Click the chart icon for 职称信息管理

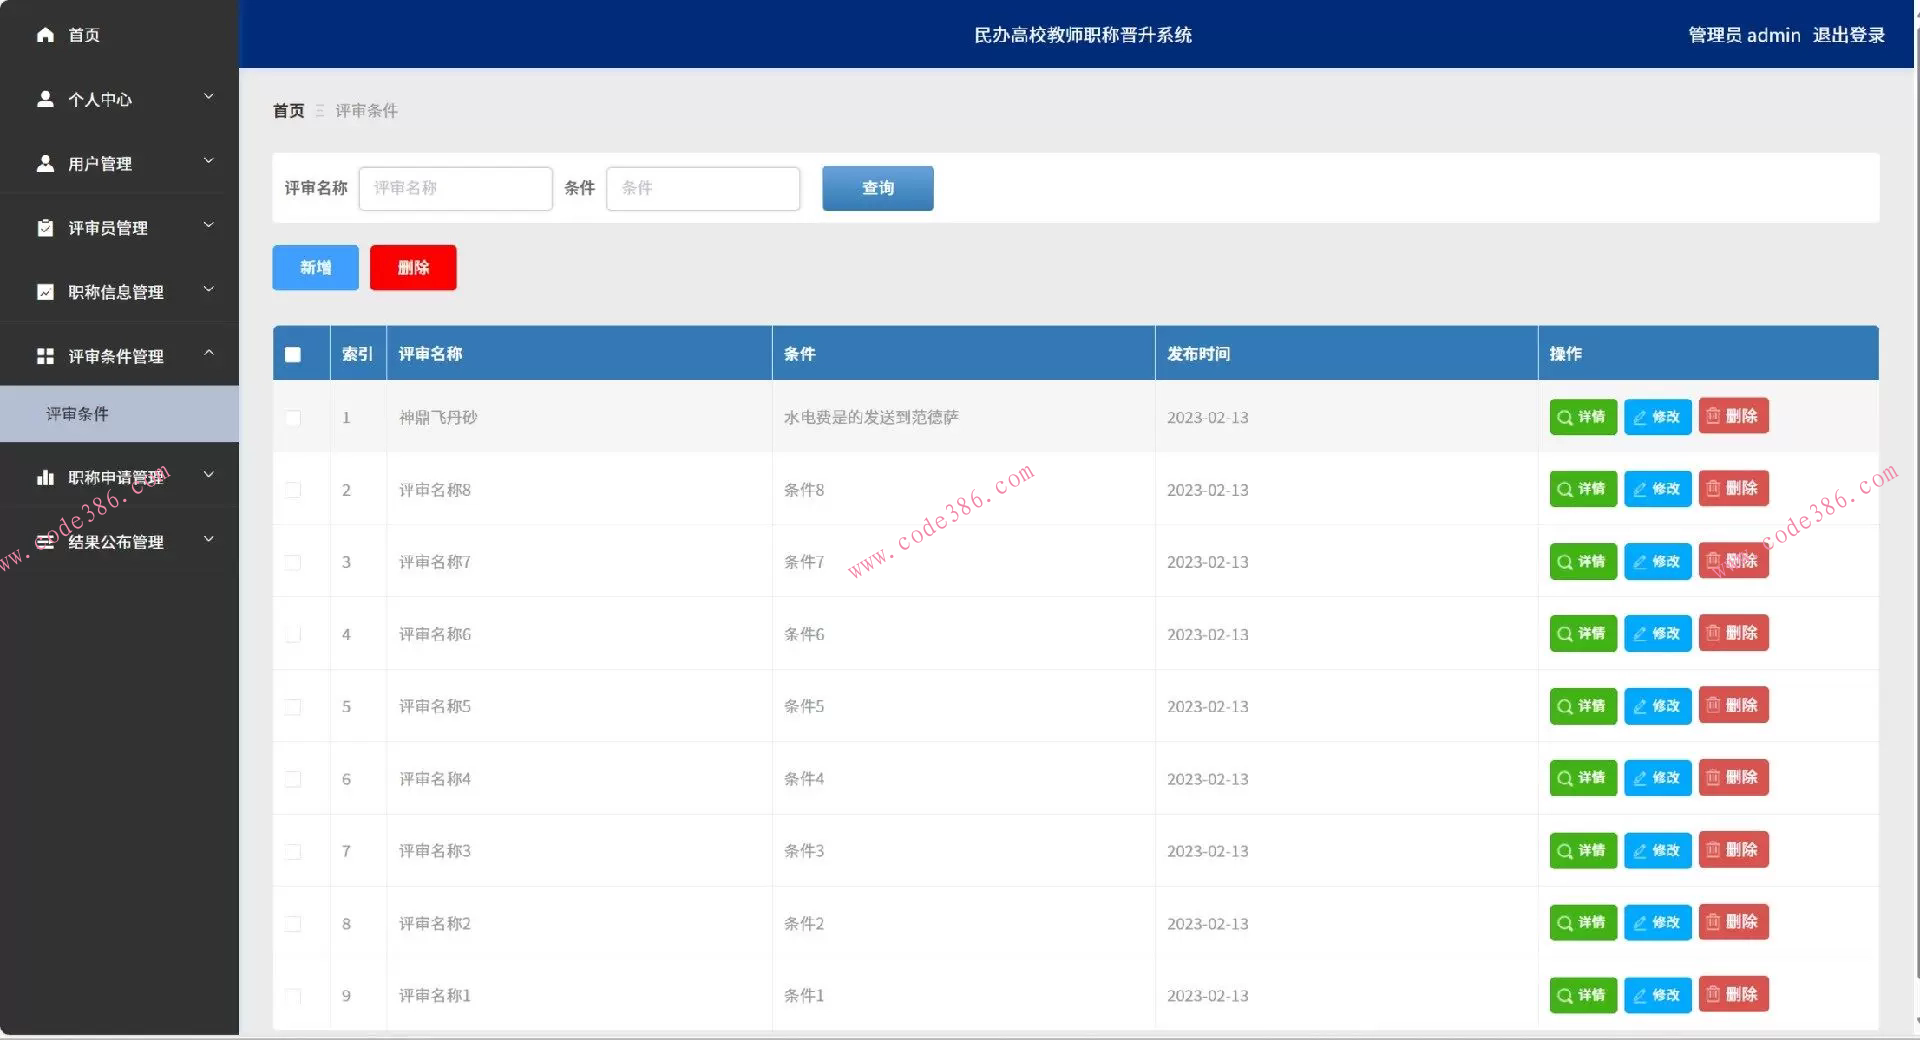[46, 291]
